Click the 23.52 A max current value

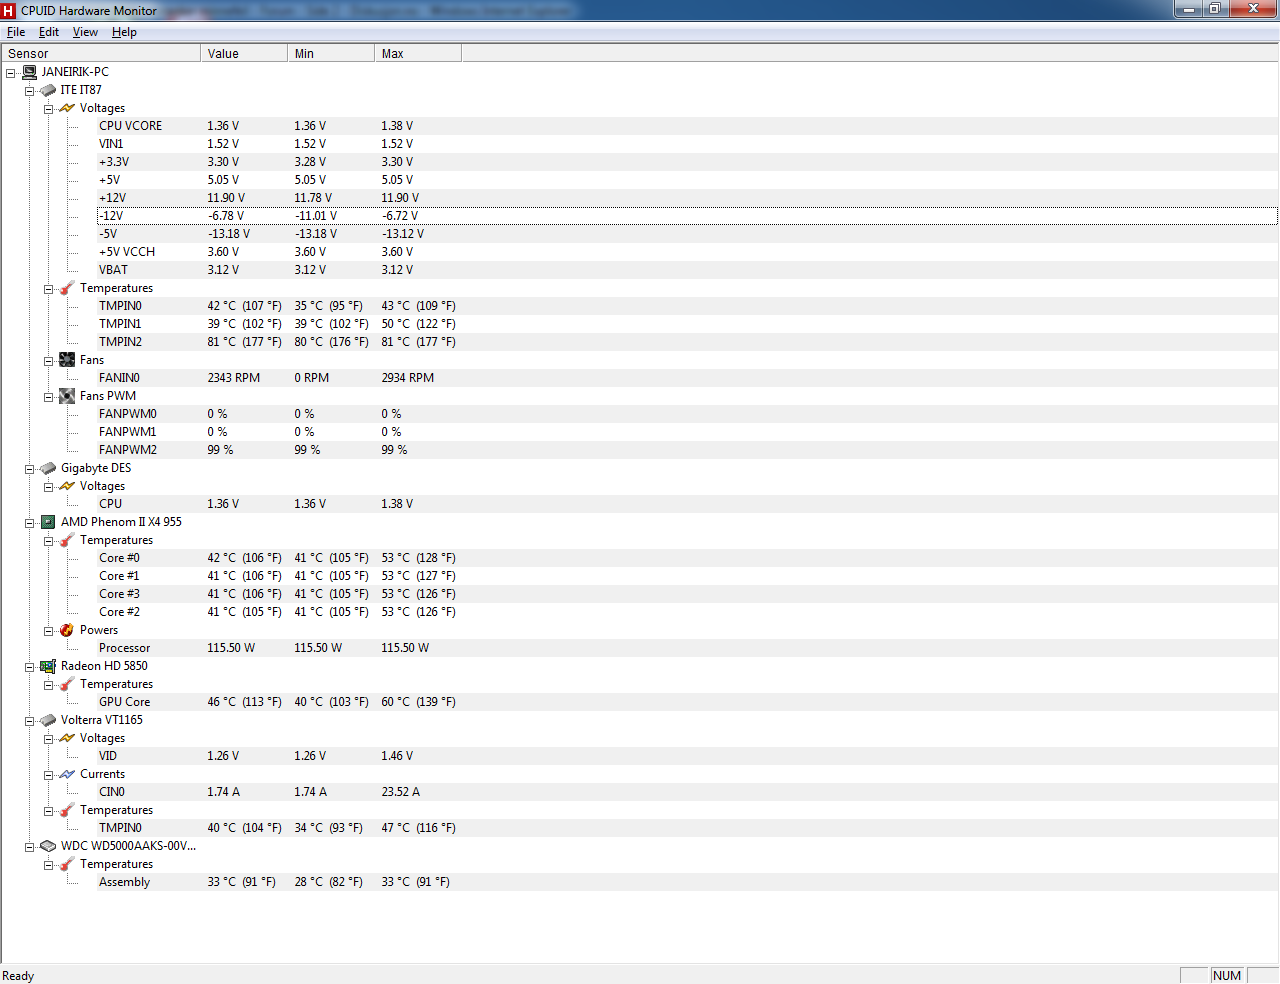click(401, 792)
